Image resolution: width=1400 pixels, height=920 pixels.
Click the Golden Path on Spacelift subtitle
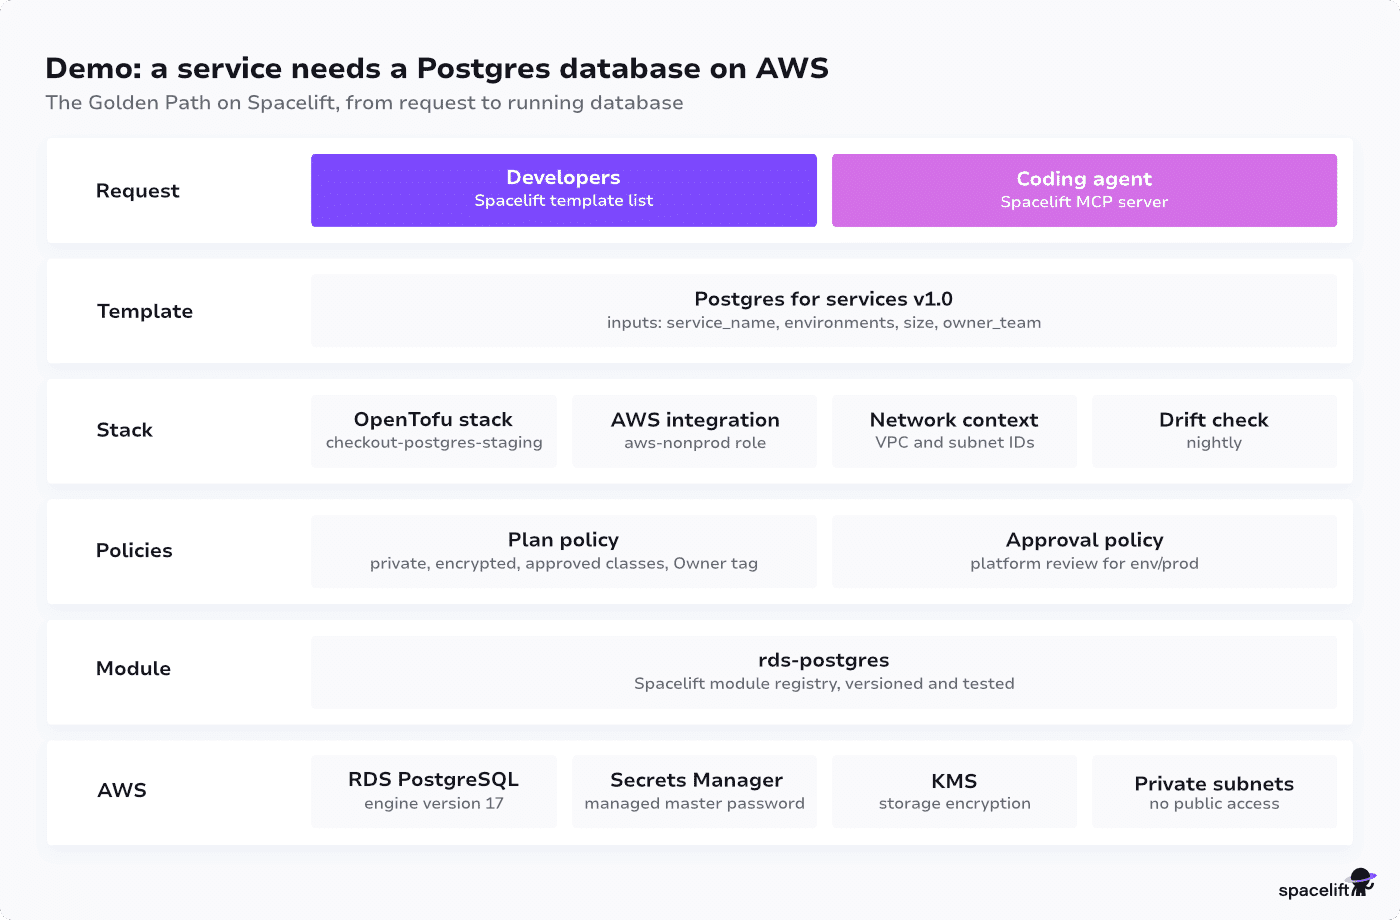coord(365,102)
